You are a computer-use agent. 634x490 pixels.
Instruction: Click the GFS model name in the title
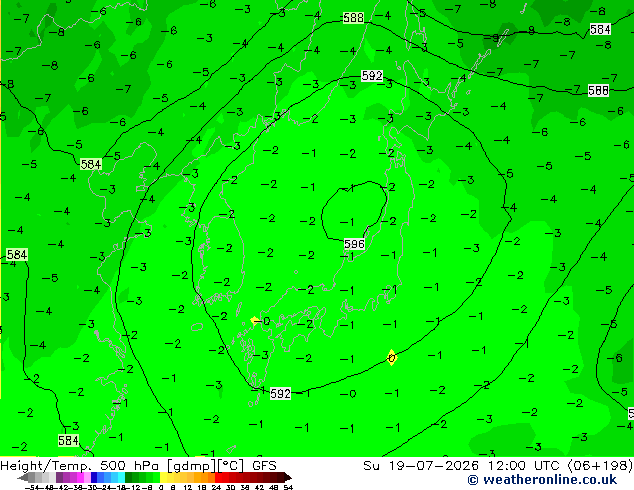click(264, 465)
